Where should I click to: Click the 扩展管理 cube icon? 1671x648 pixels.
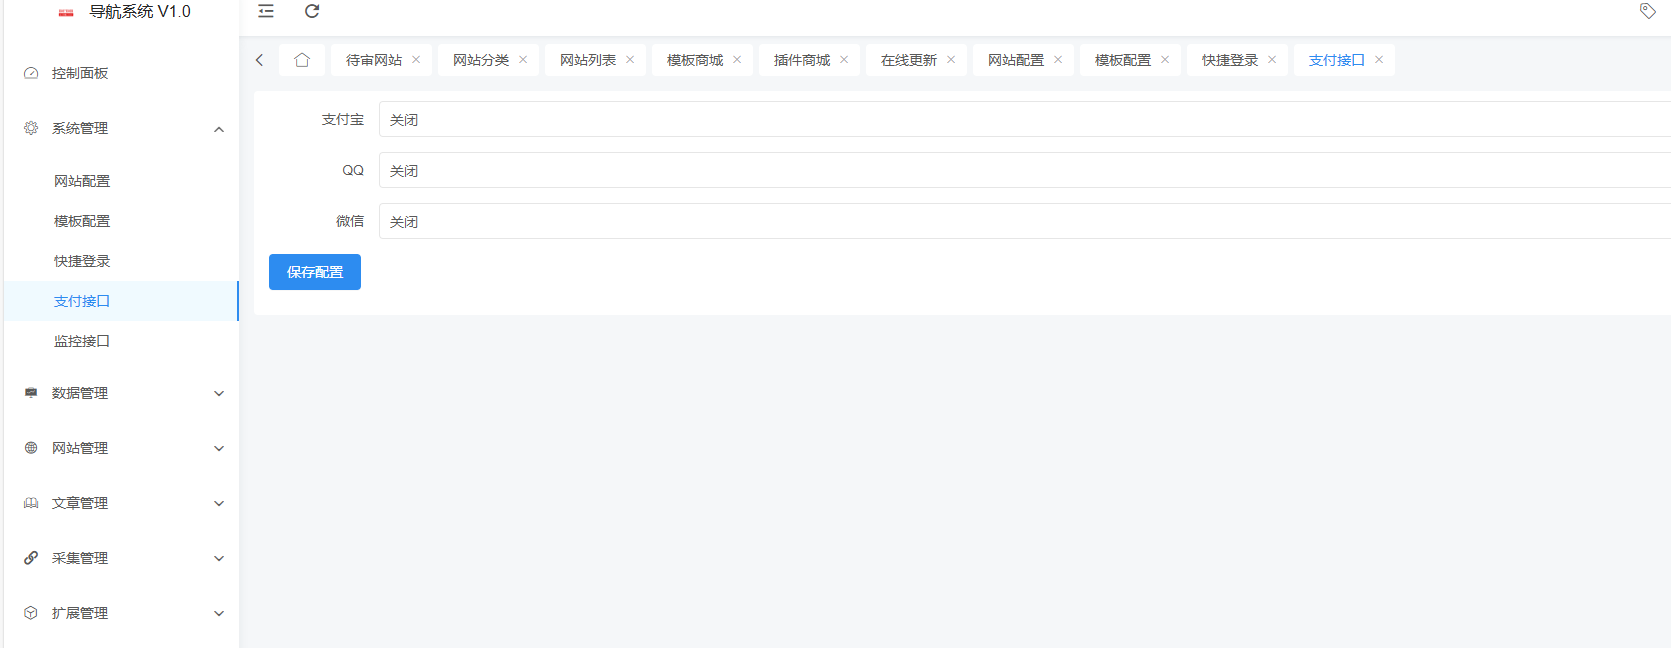pyautogui.click(x=31, y=613)
